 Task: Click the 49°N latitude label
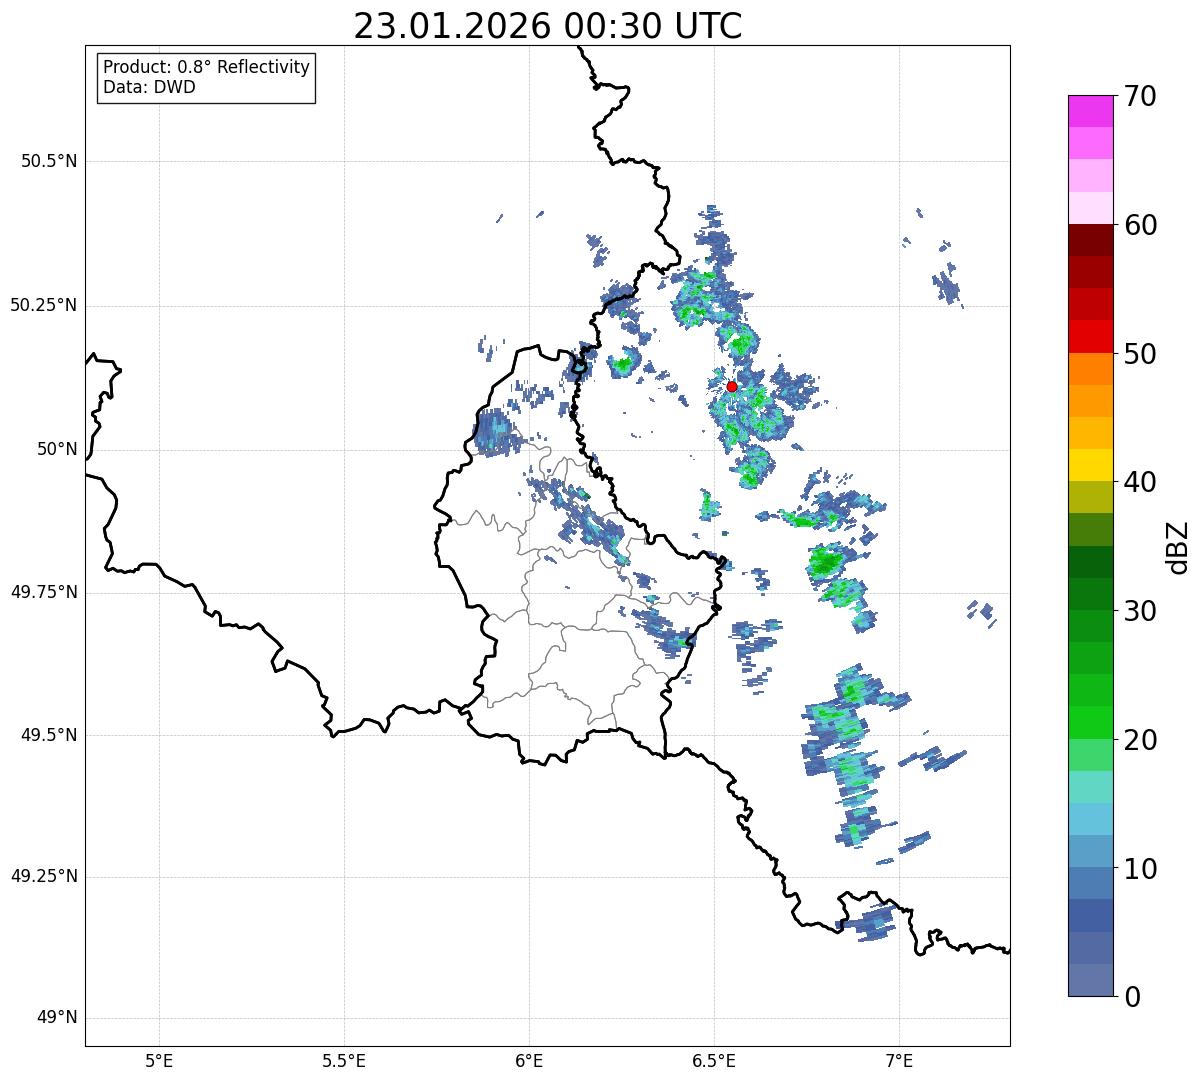tap(58, 1018)
